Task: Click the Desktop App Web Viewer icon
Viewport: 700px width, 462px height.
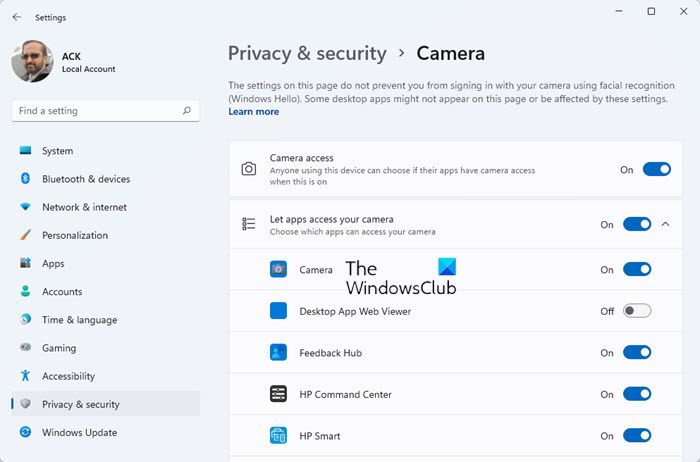Action: coord(278,311)
